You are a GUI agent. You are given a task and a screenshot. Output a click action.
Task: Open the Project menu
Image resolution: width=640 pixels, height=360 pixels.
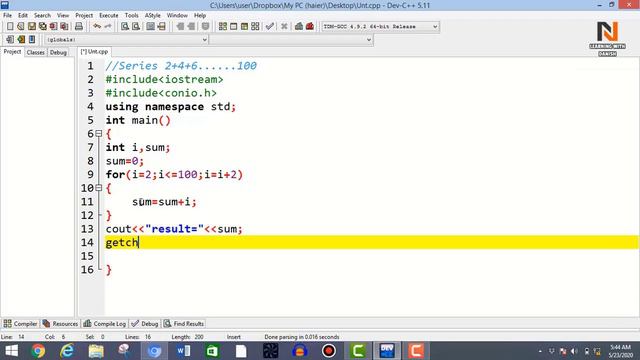84,16
